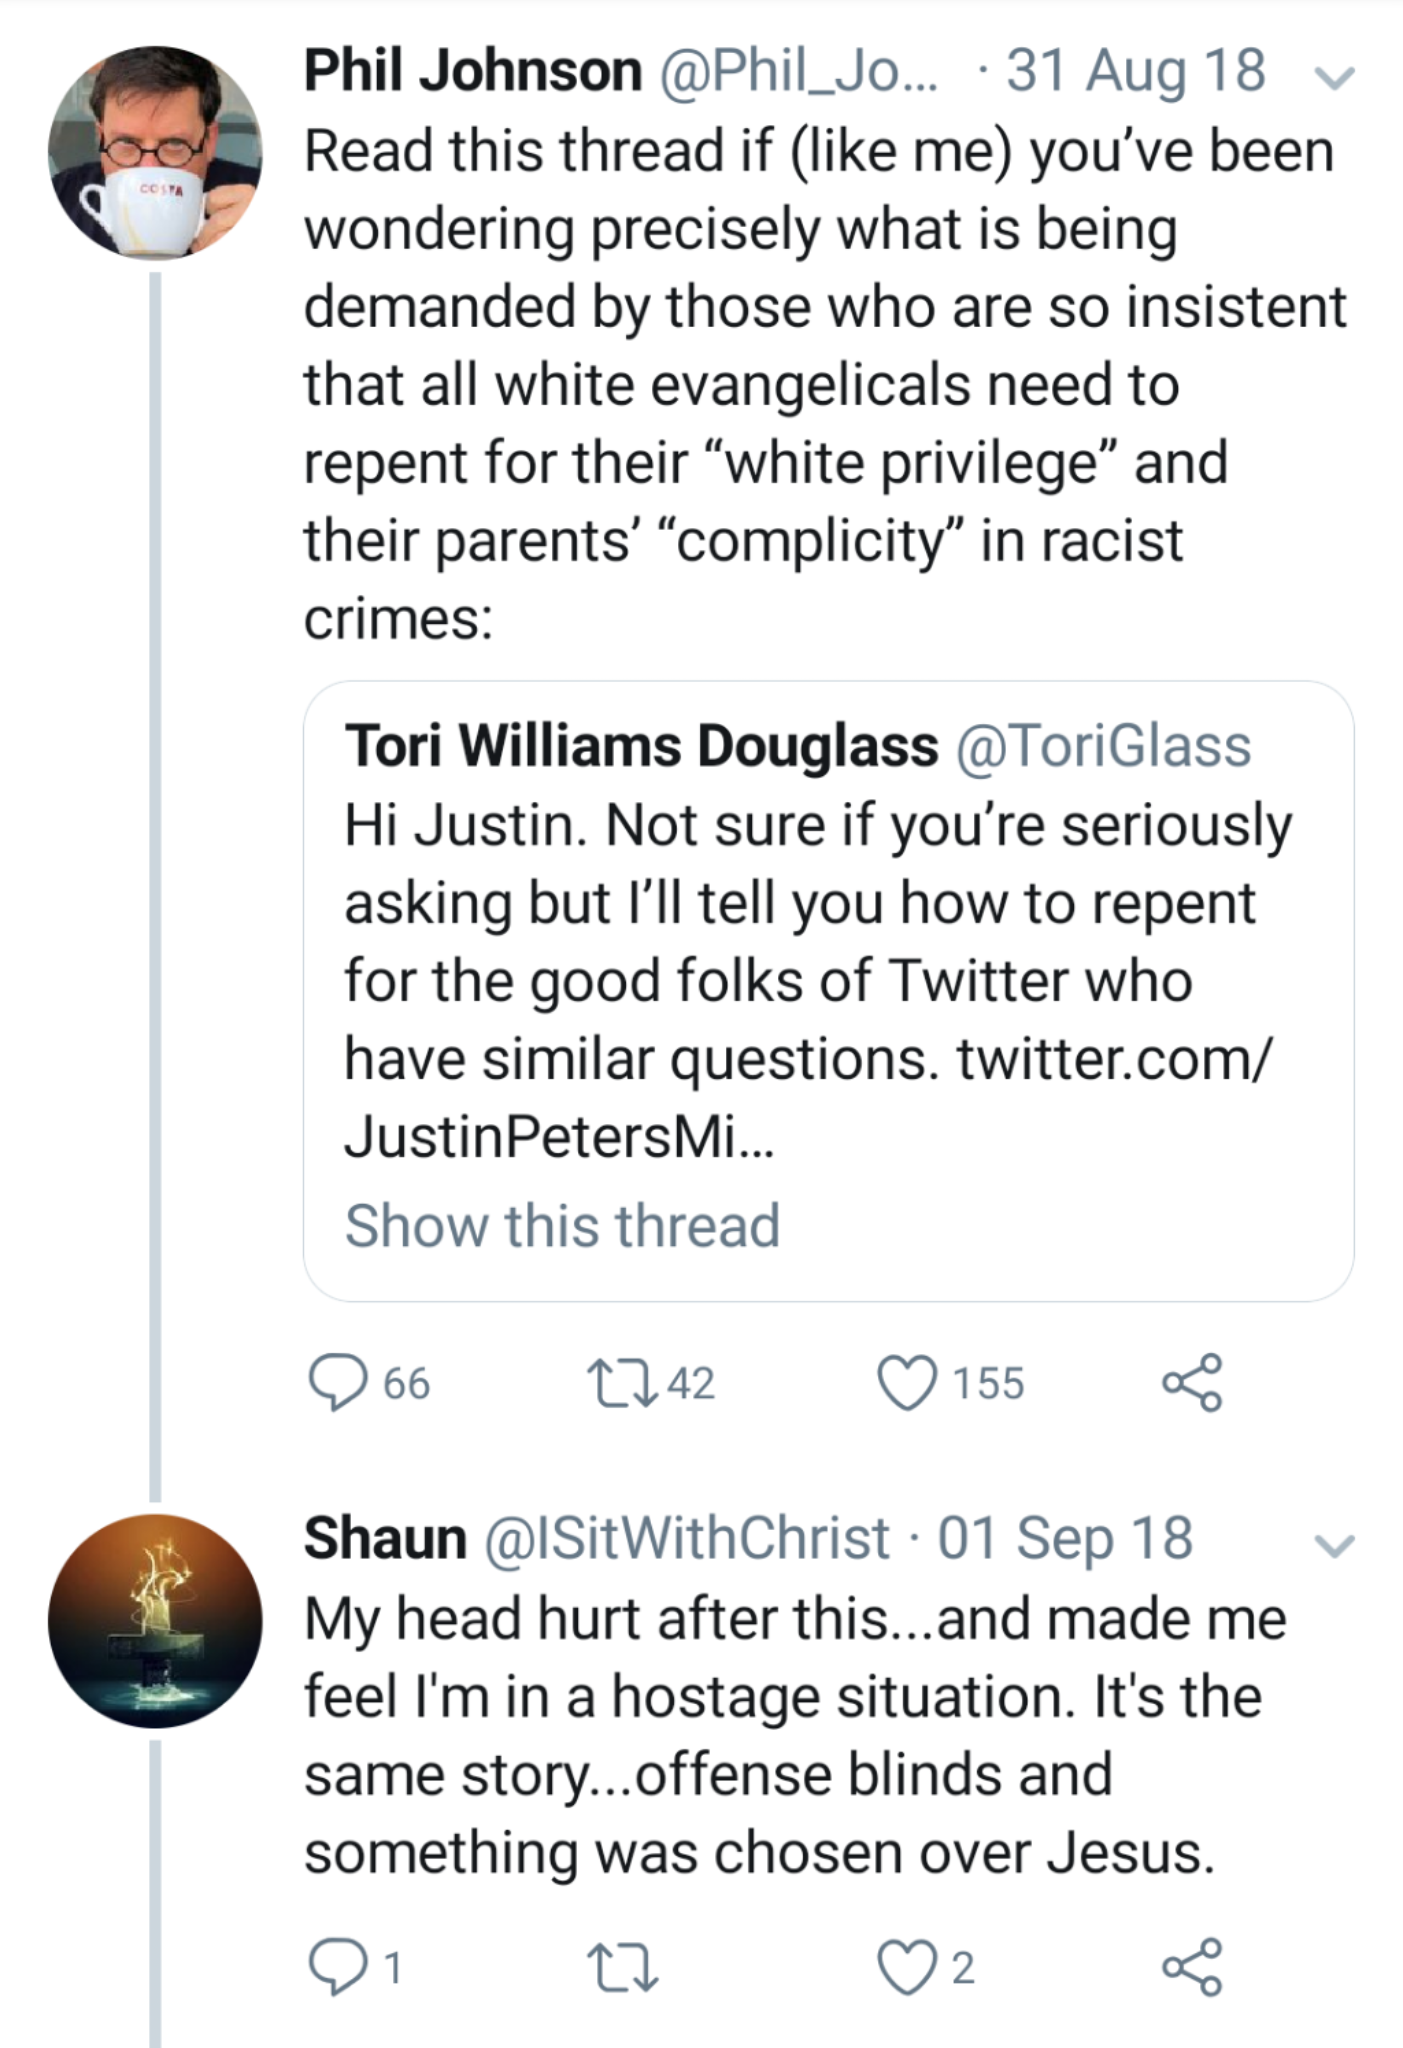
Task: Open Shaun's profile name
Action: point(385,1538)
